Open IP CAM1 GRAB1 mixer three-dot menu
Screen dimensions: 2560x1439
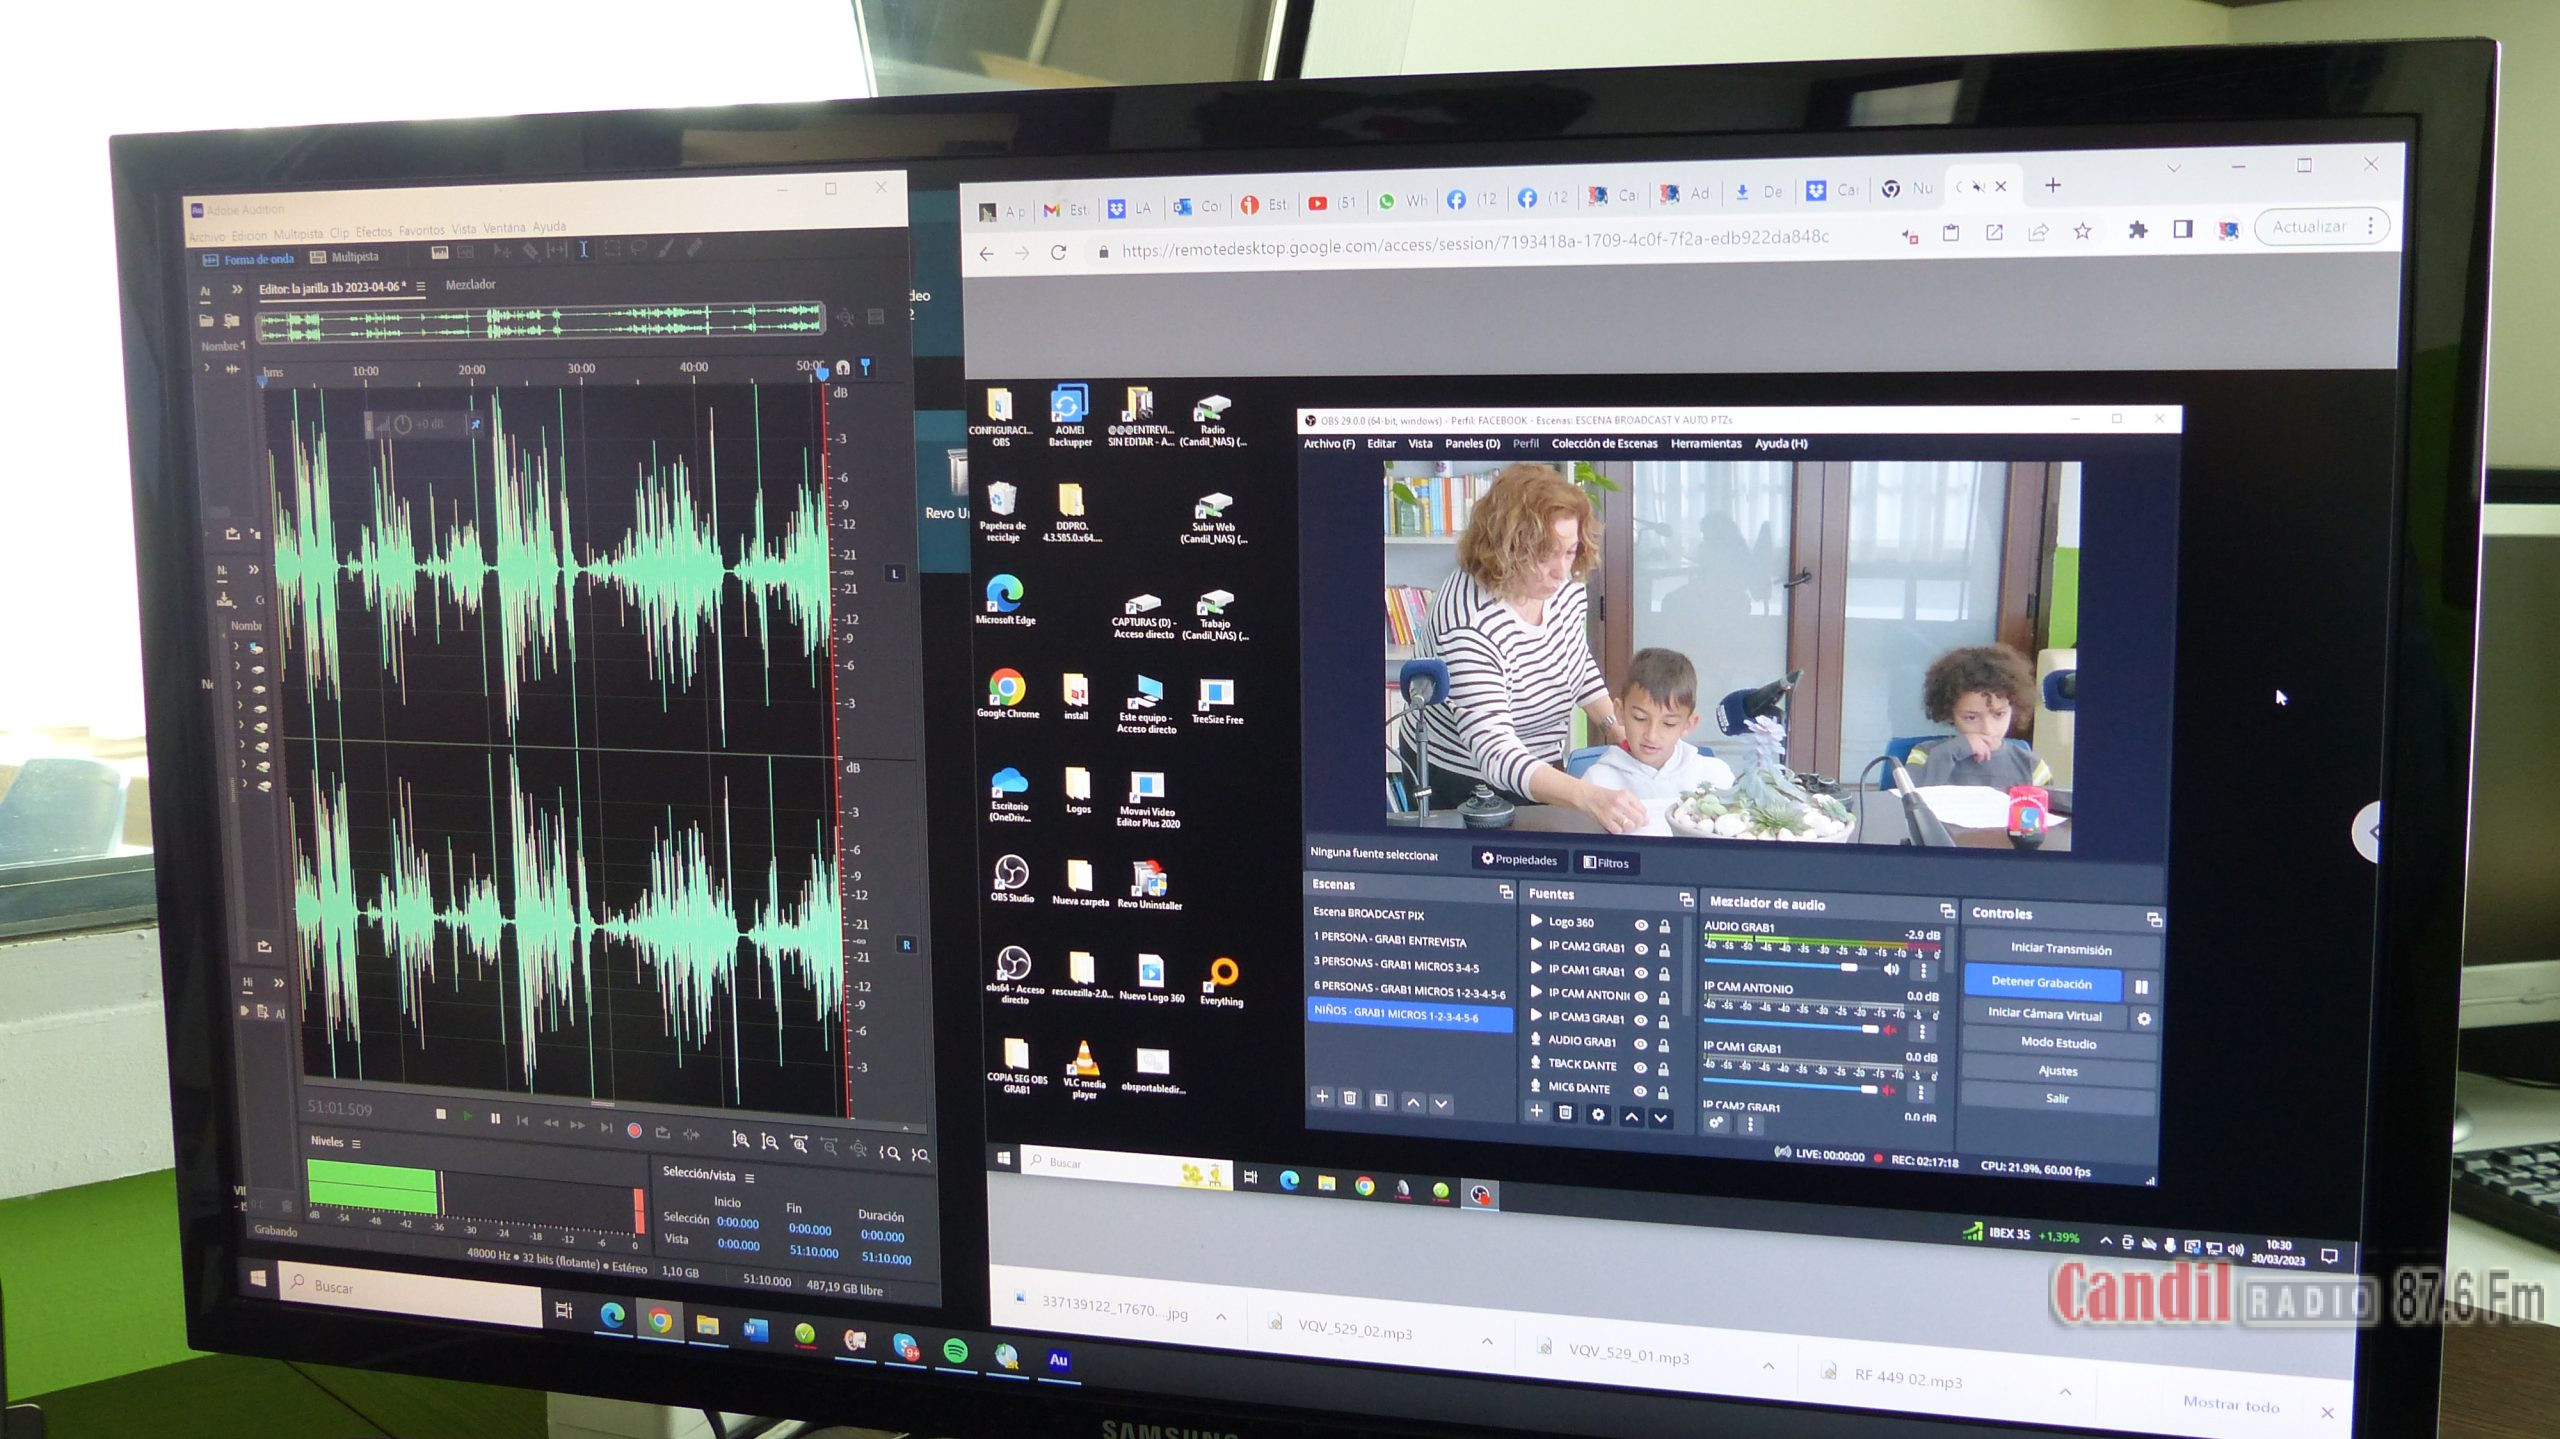(1920, 1092)
